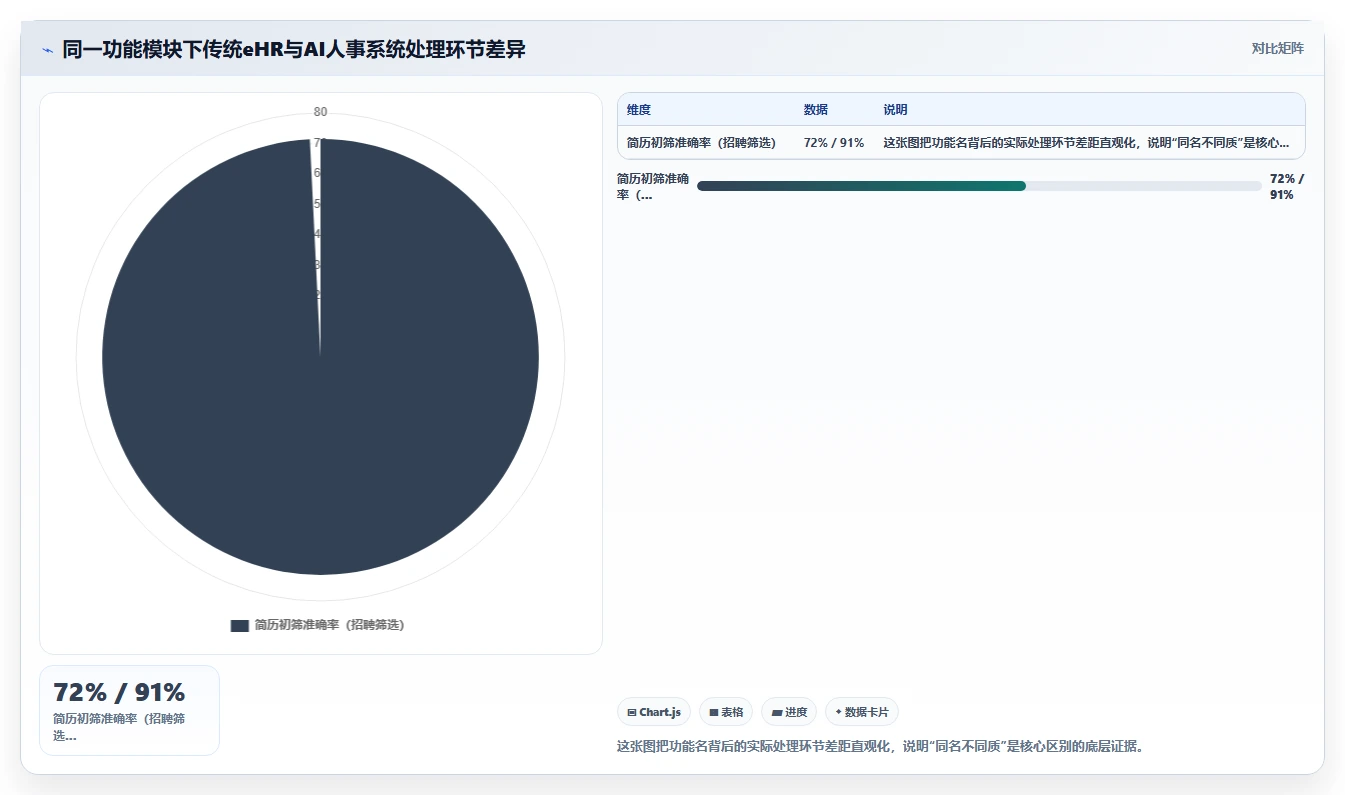Viewport: 1345px width, 795px height.
Task: Click the 说明 column header
Action: [x=896, y=110]
